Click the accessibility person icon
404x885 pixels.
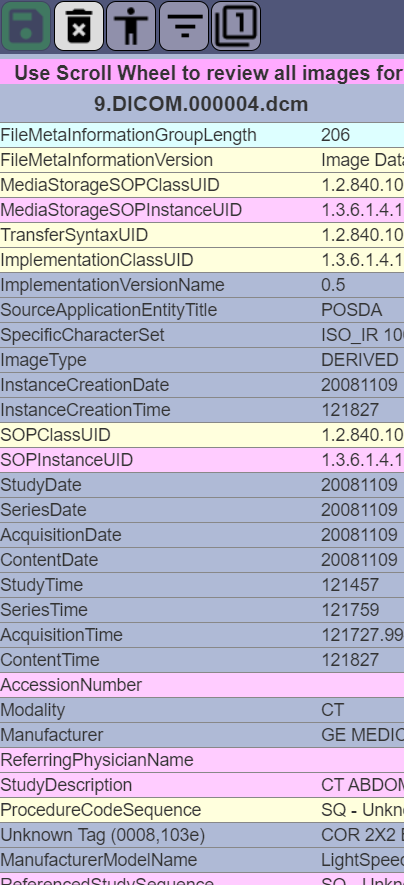(x=131, y=26)
